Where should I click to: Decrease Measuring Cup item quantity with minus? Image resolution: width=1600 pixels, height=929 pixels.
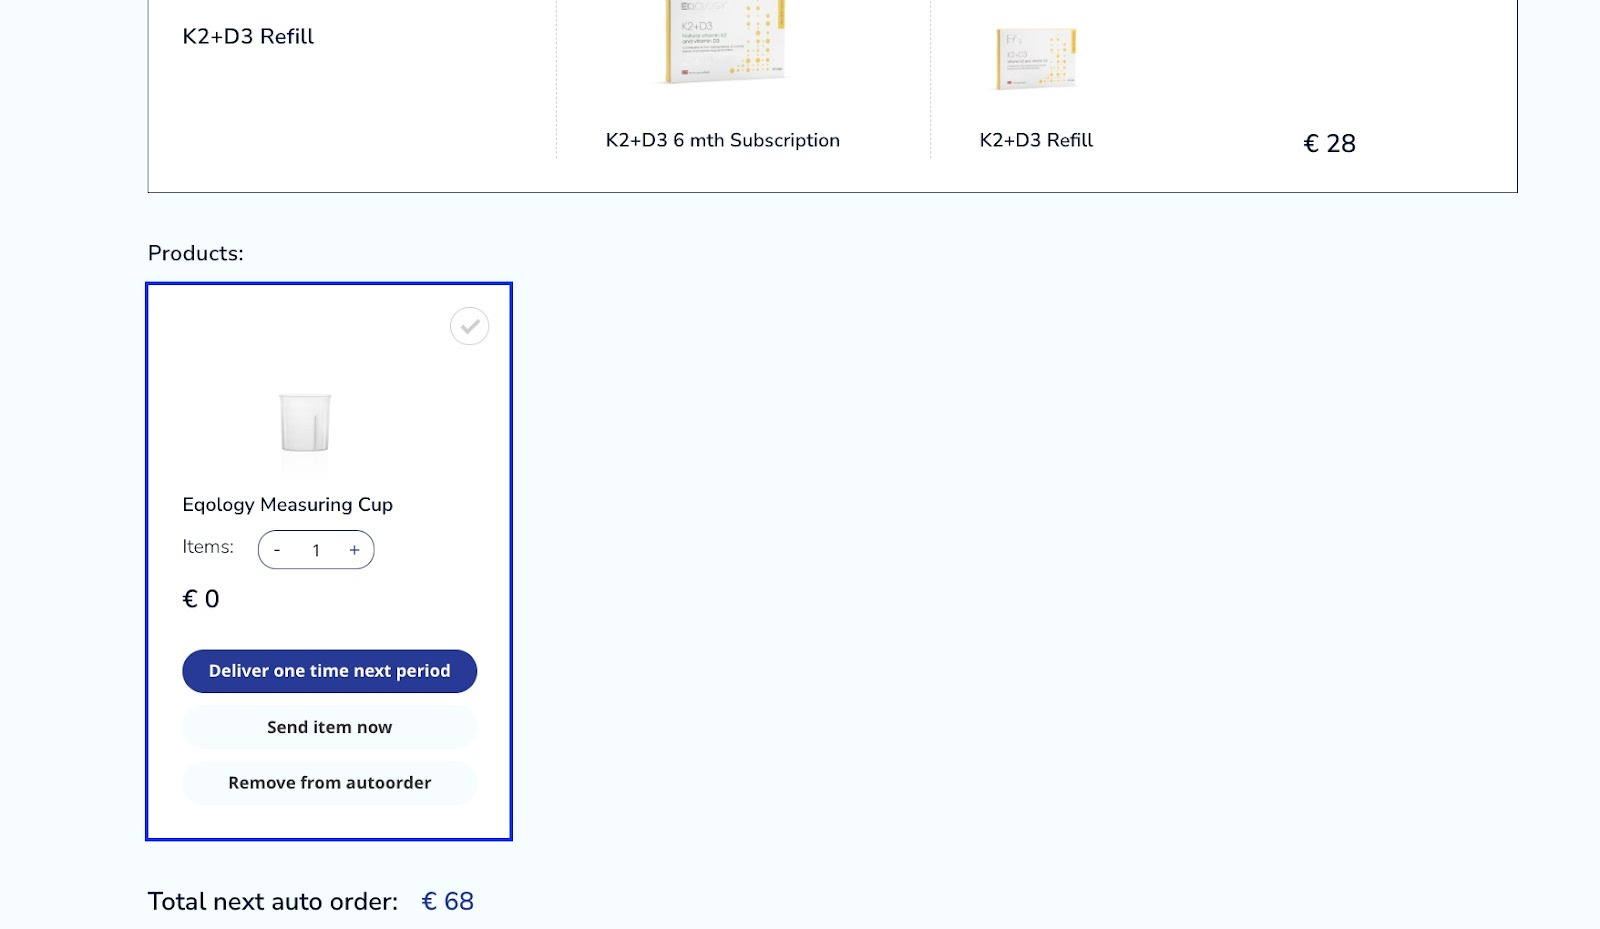[277, 550]
